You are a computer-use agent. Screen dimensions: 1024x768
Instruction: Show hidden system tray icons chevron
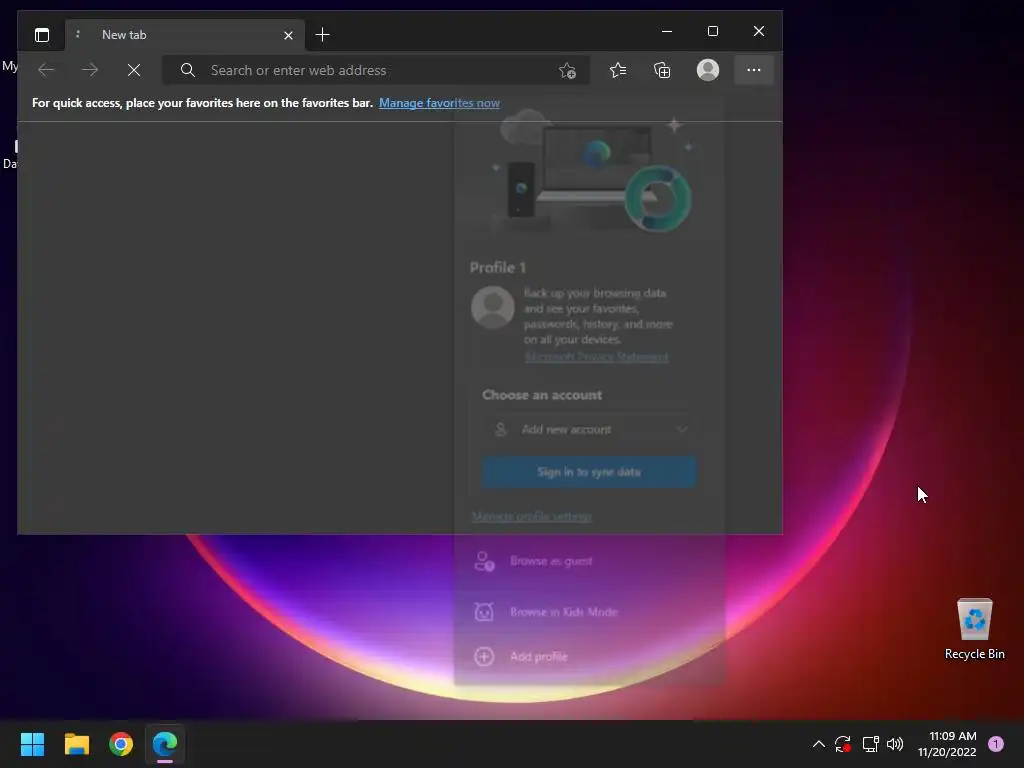point(818,744)
